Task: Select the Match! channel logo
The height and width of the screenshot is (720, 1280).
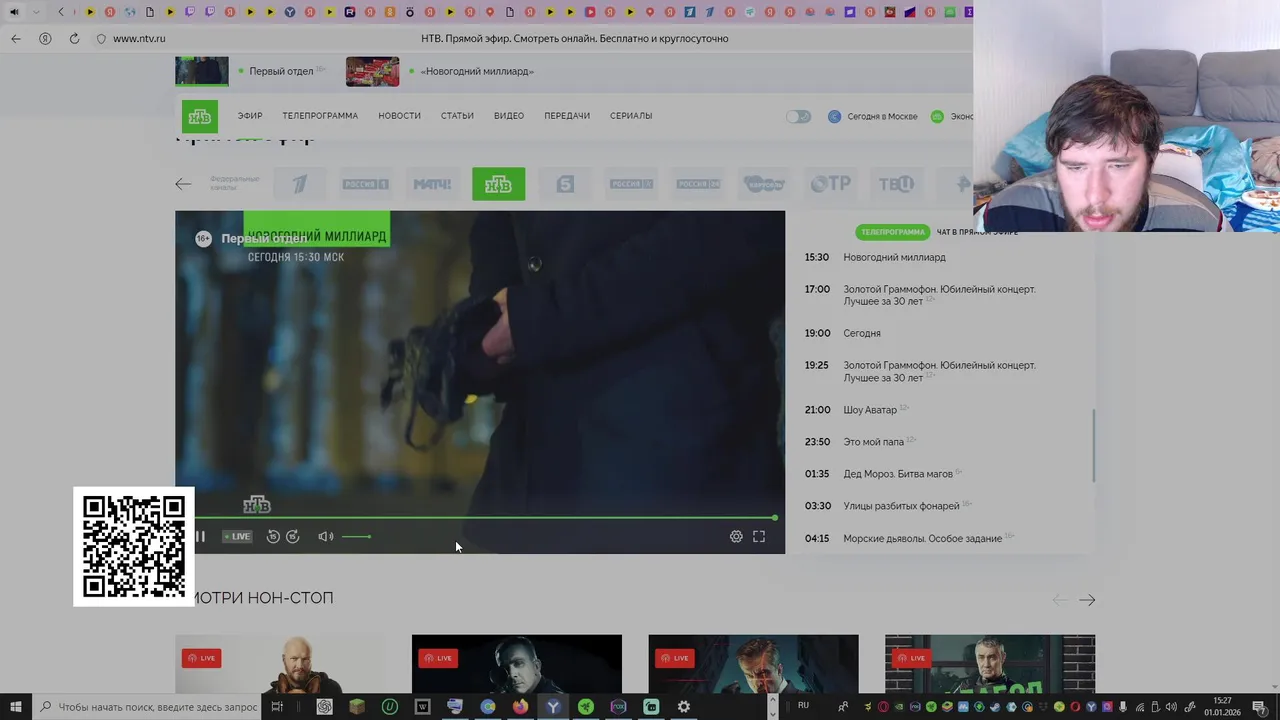Action: [x=432, y=184]
